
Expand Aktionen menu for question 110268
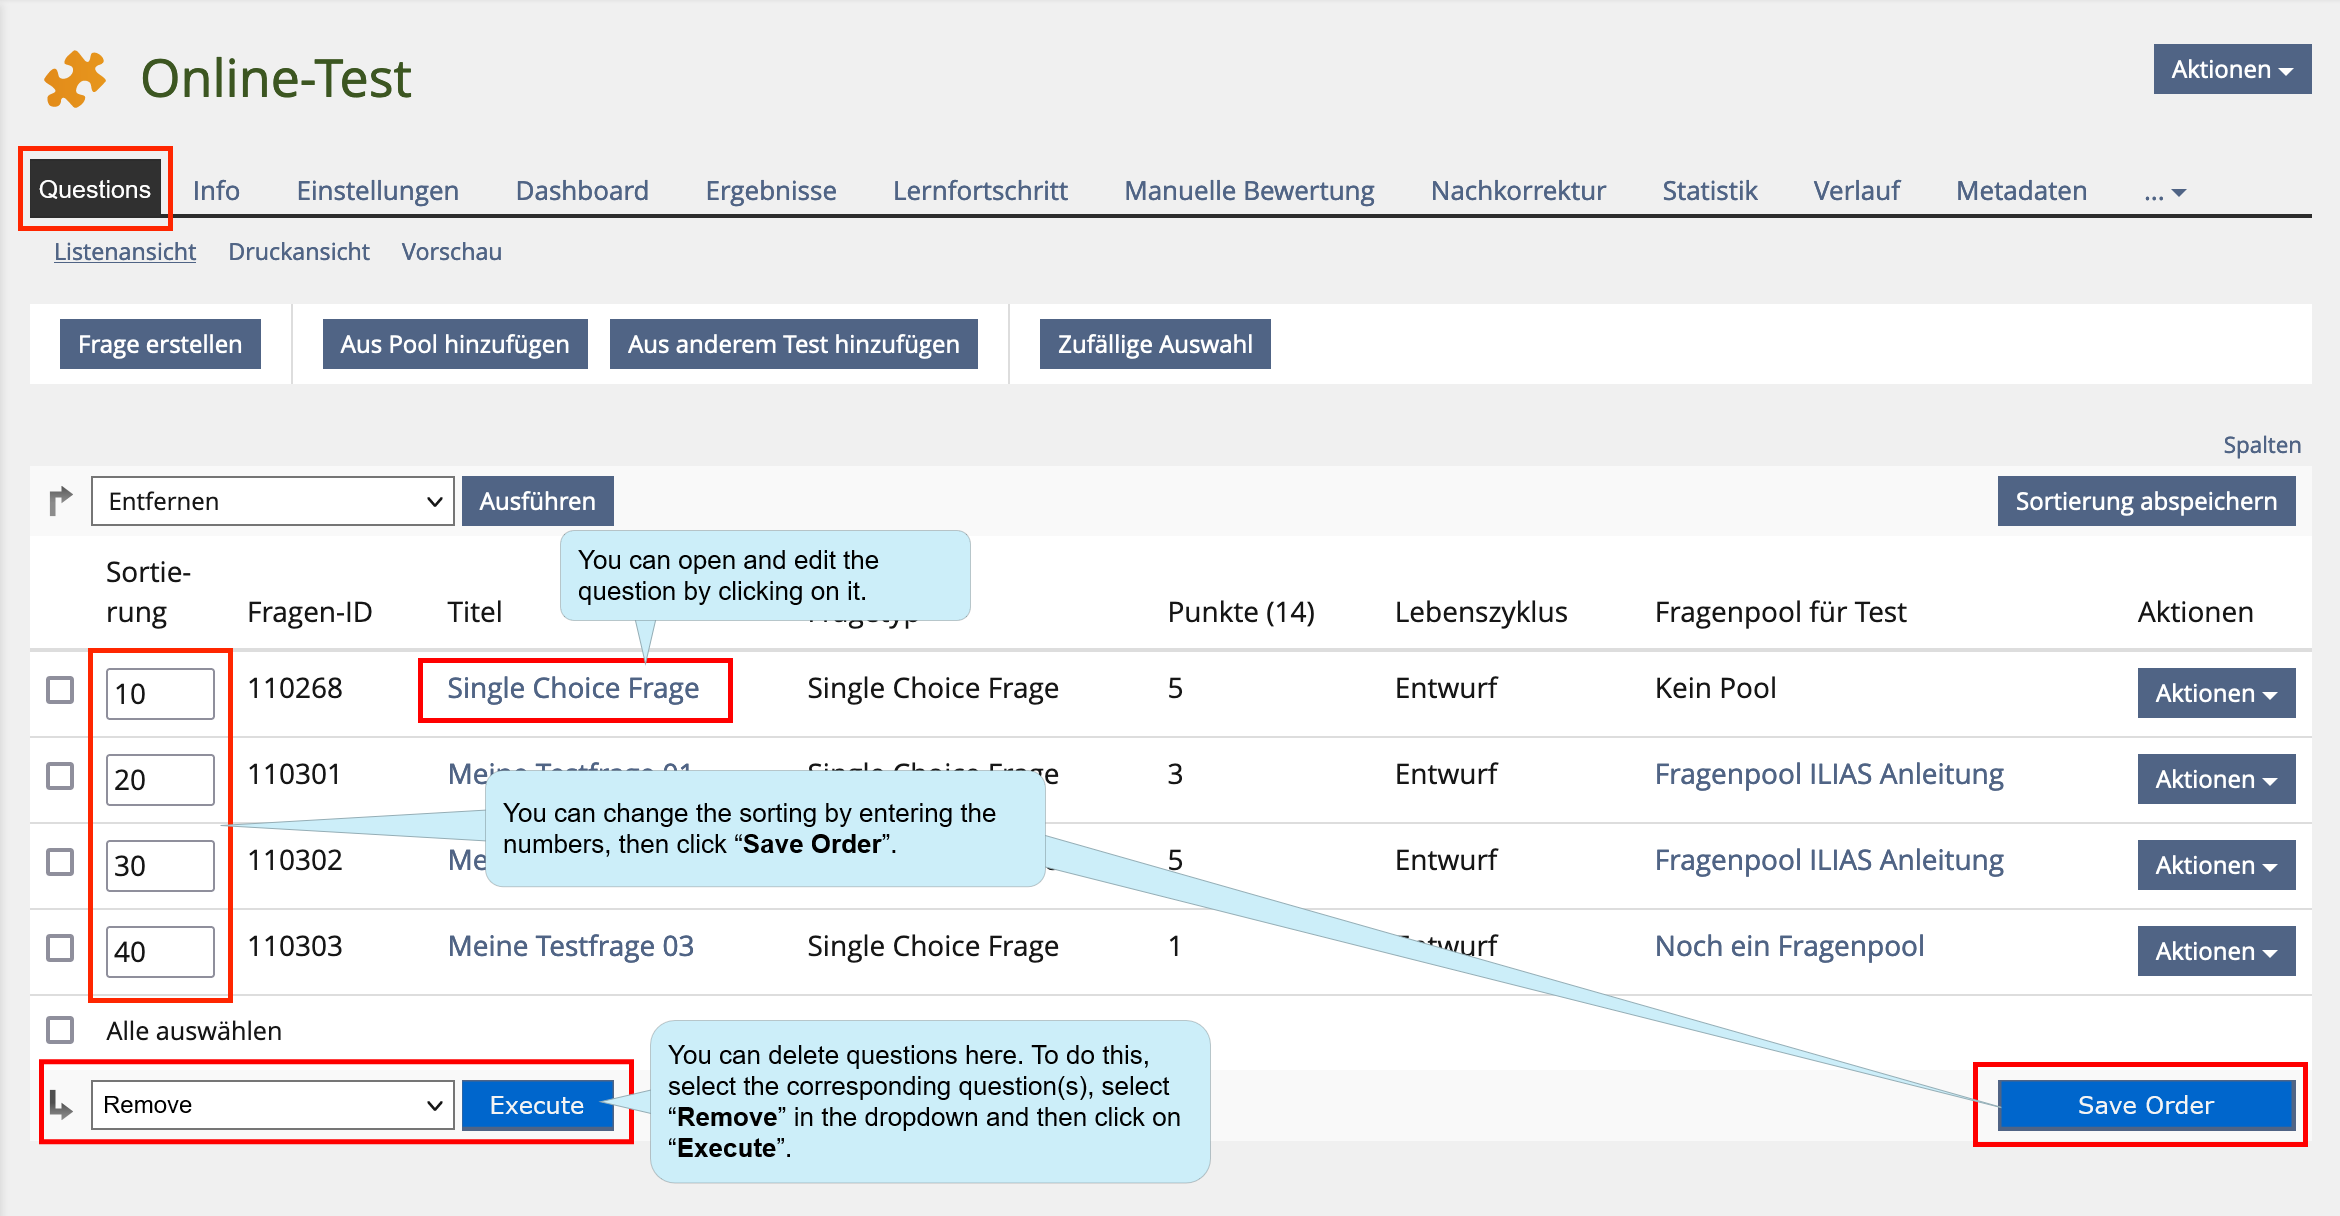point(2216,693)
